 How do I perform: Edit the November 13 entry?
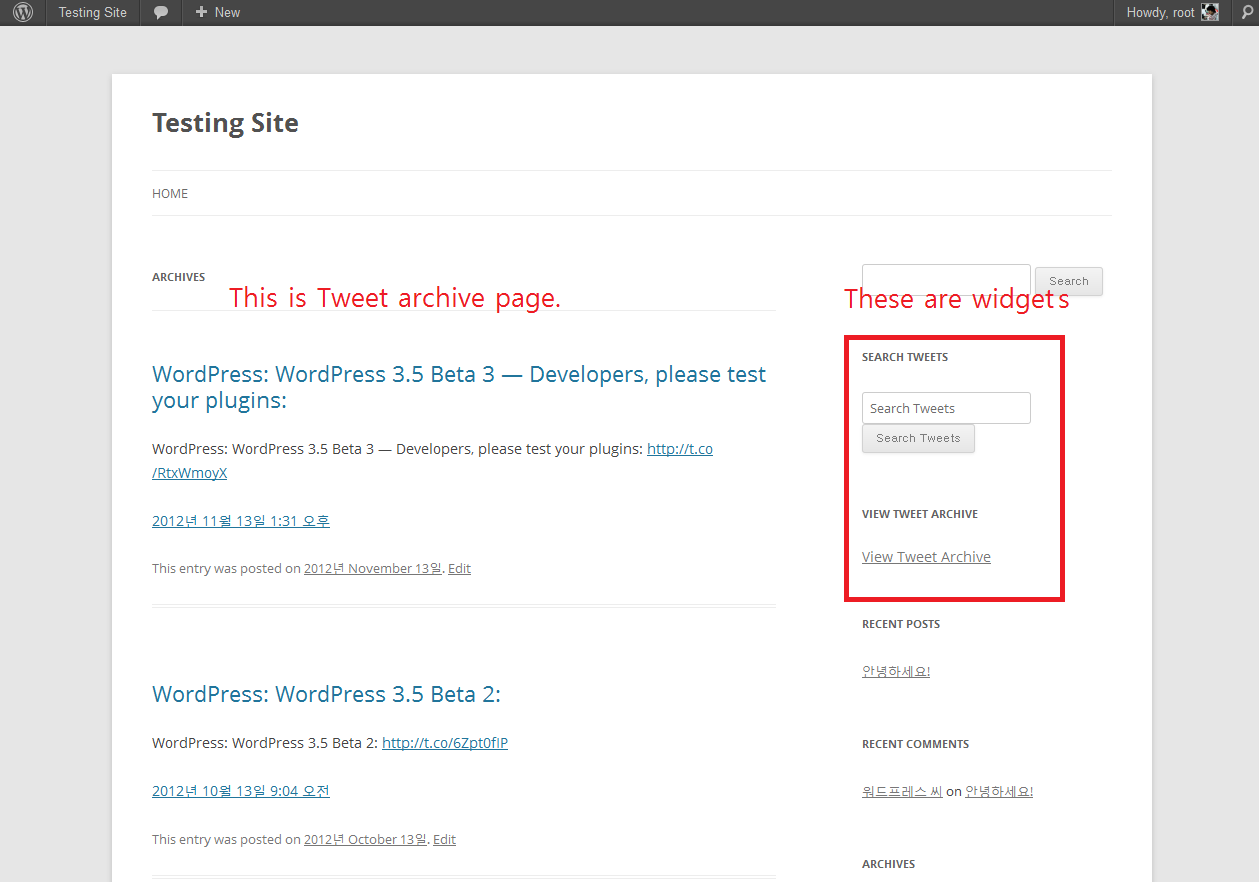pyautogui.click(x=459, y=568)
